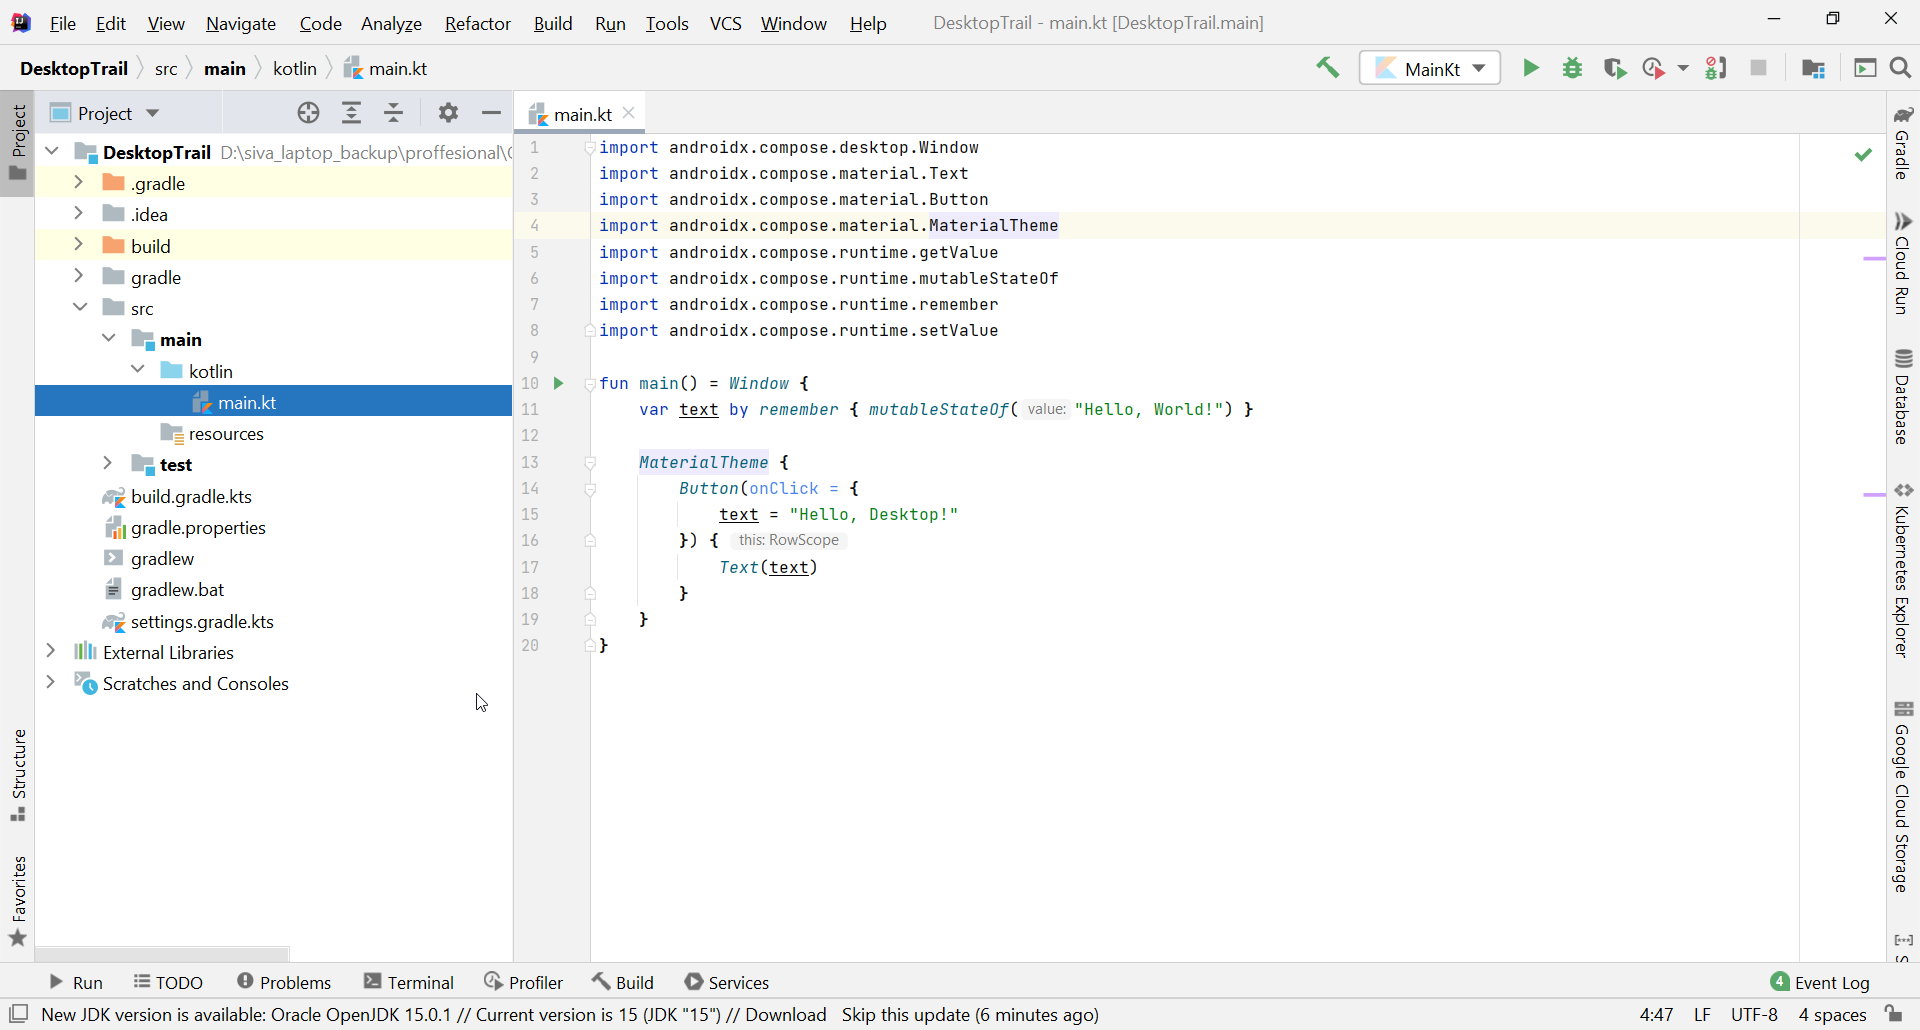Expand the test folder
Screen dimensions: 1920x1030
[x=107, y=464]
